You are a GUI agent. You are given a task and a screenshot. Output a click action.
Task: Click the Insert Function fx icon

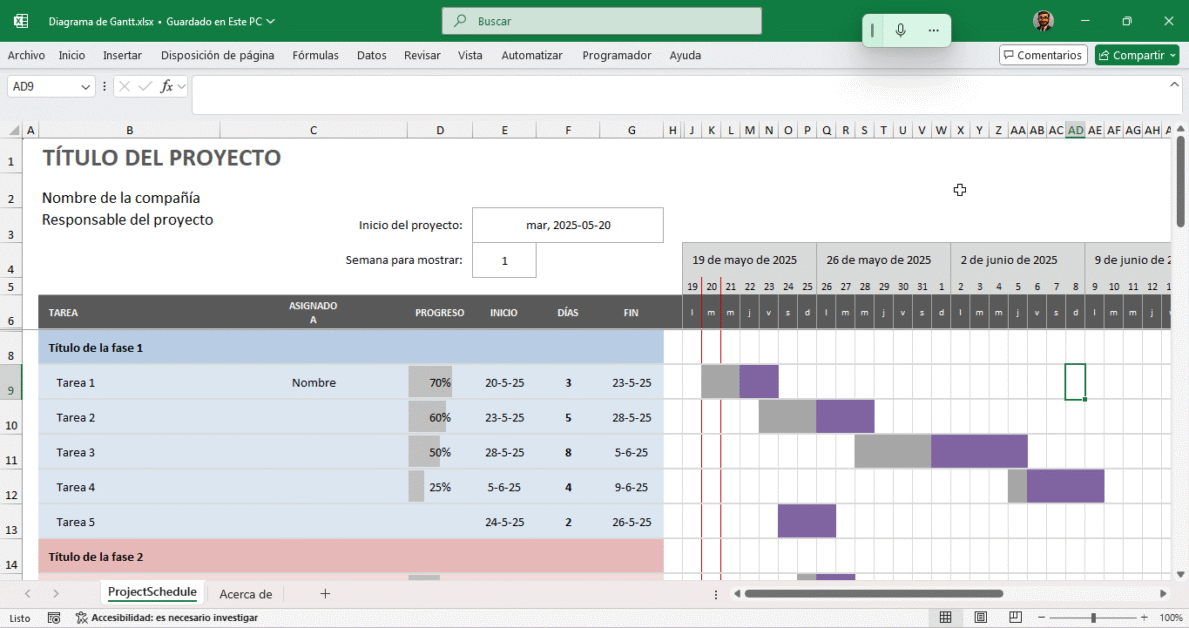coord(167,87)
